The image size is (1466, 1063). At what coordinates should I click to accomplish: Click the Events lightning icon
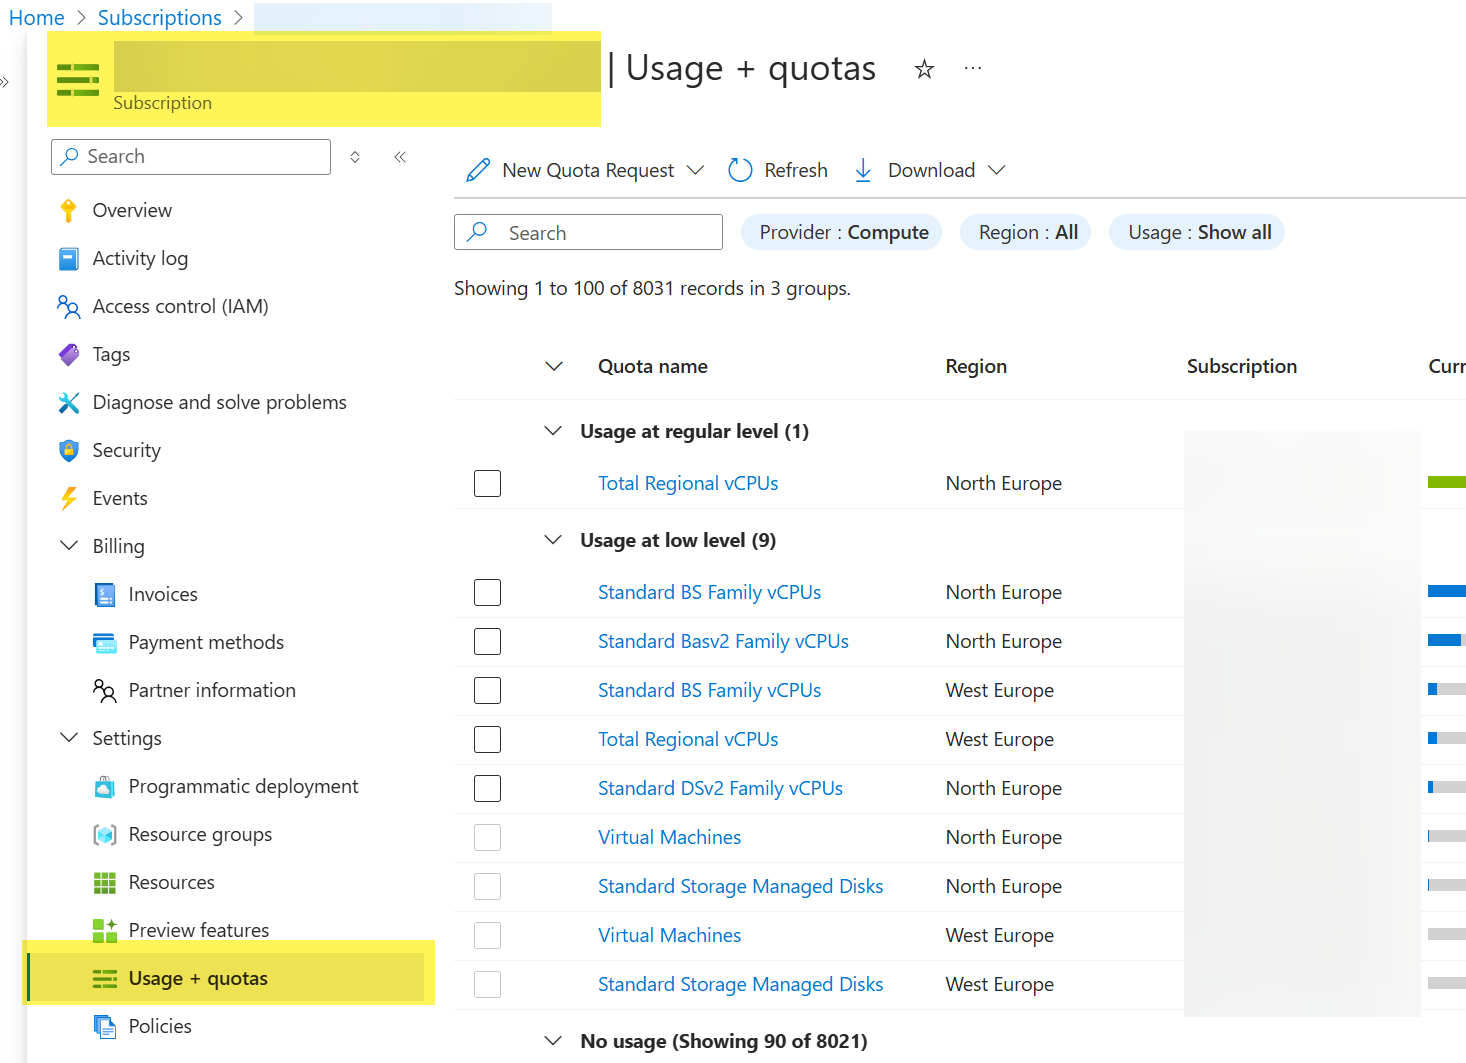[x=68, y=497]
